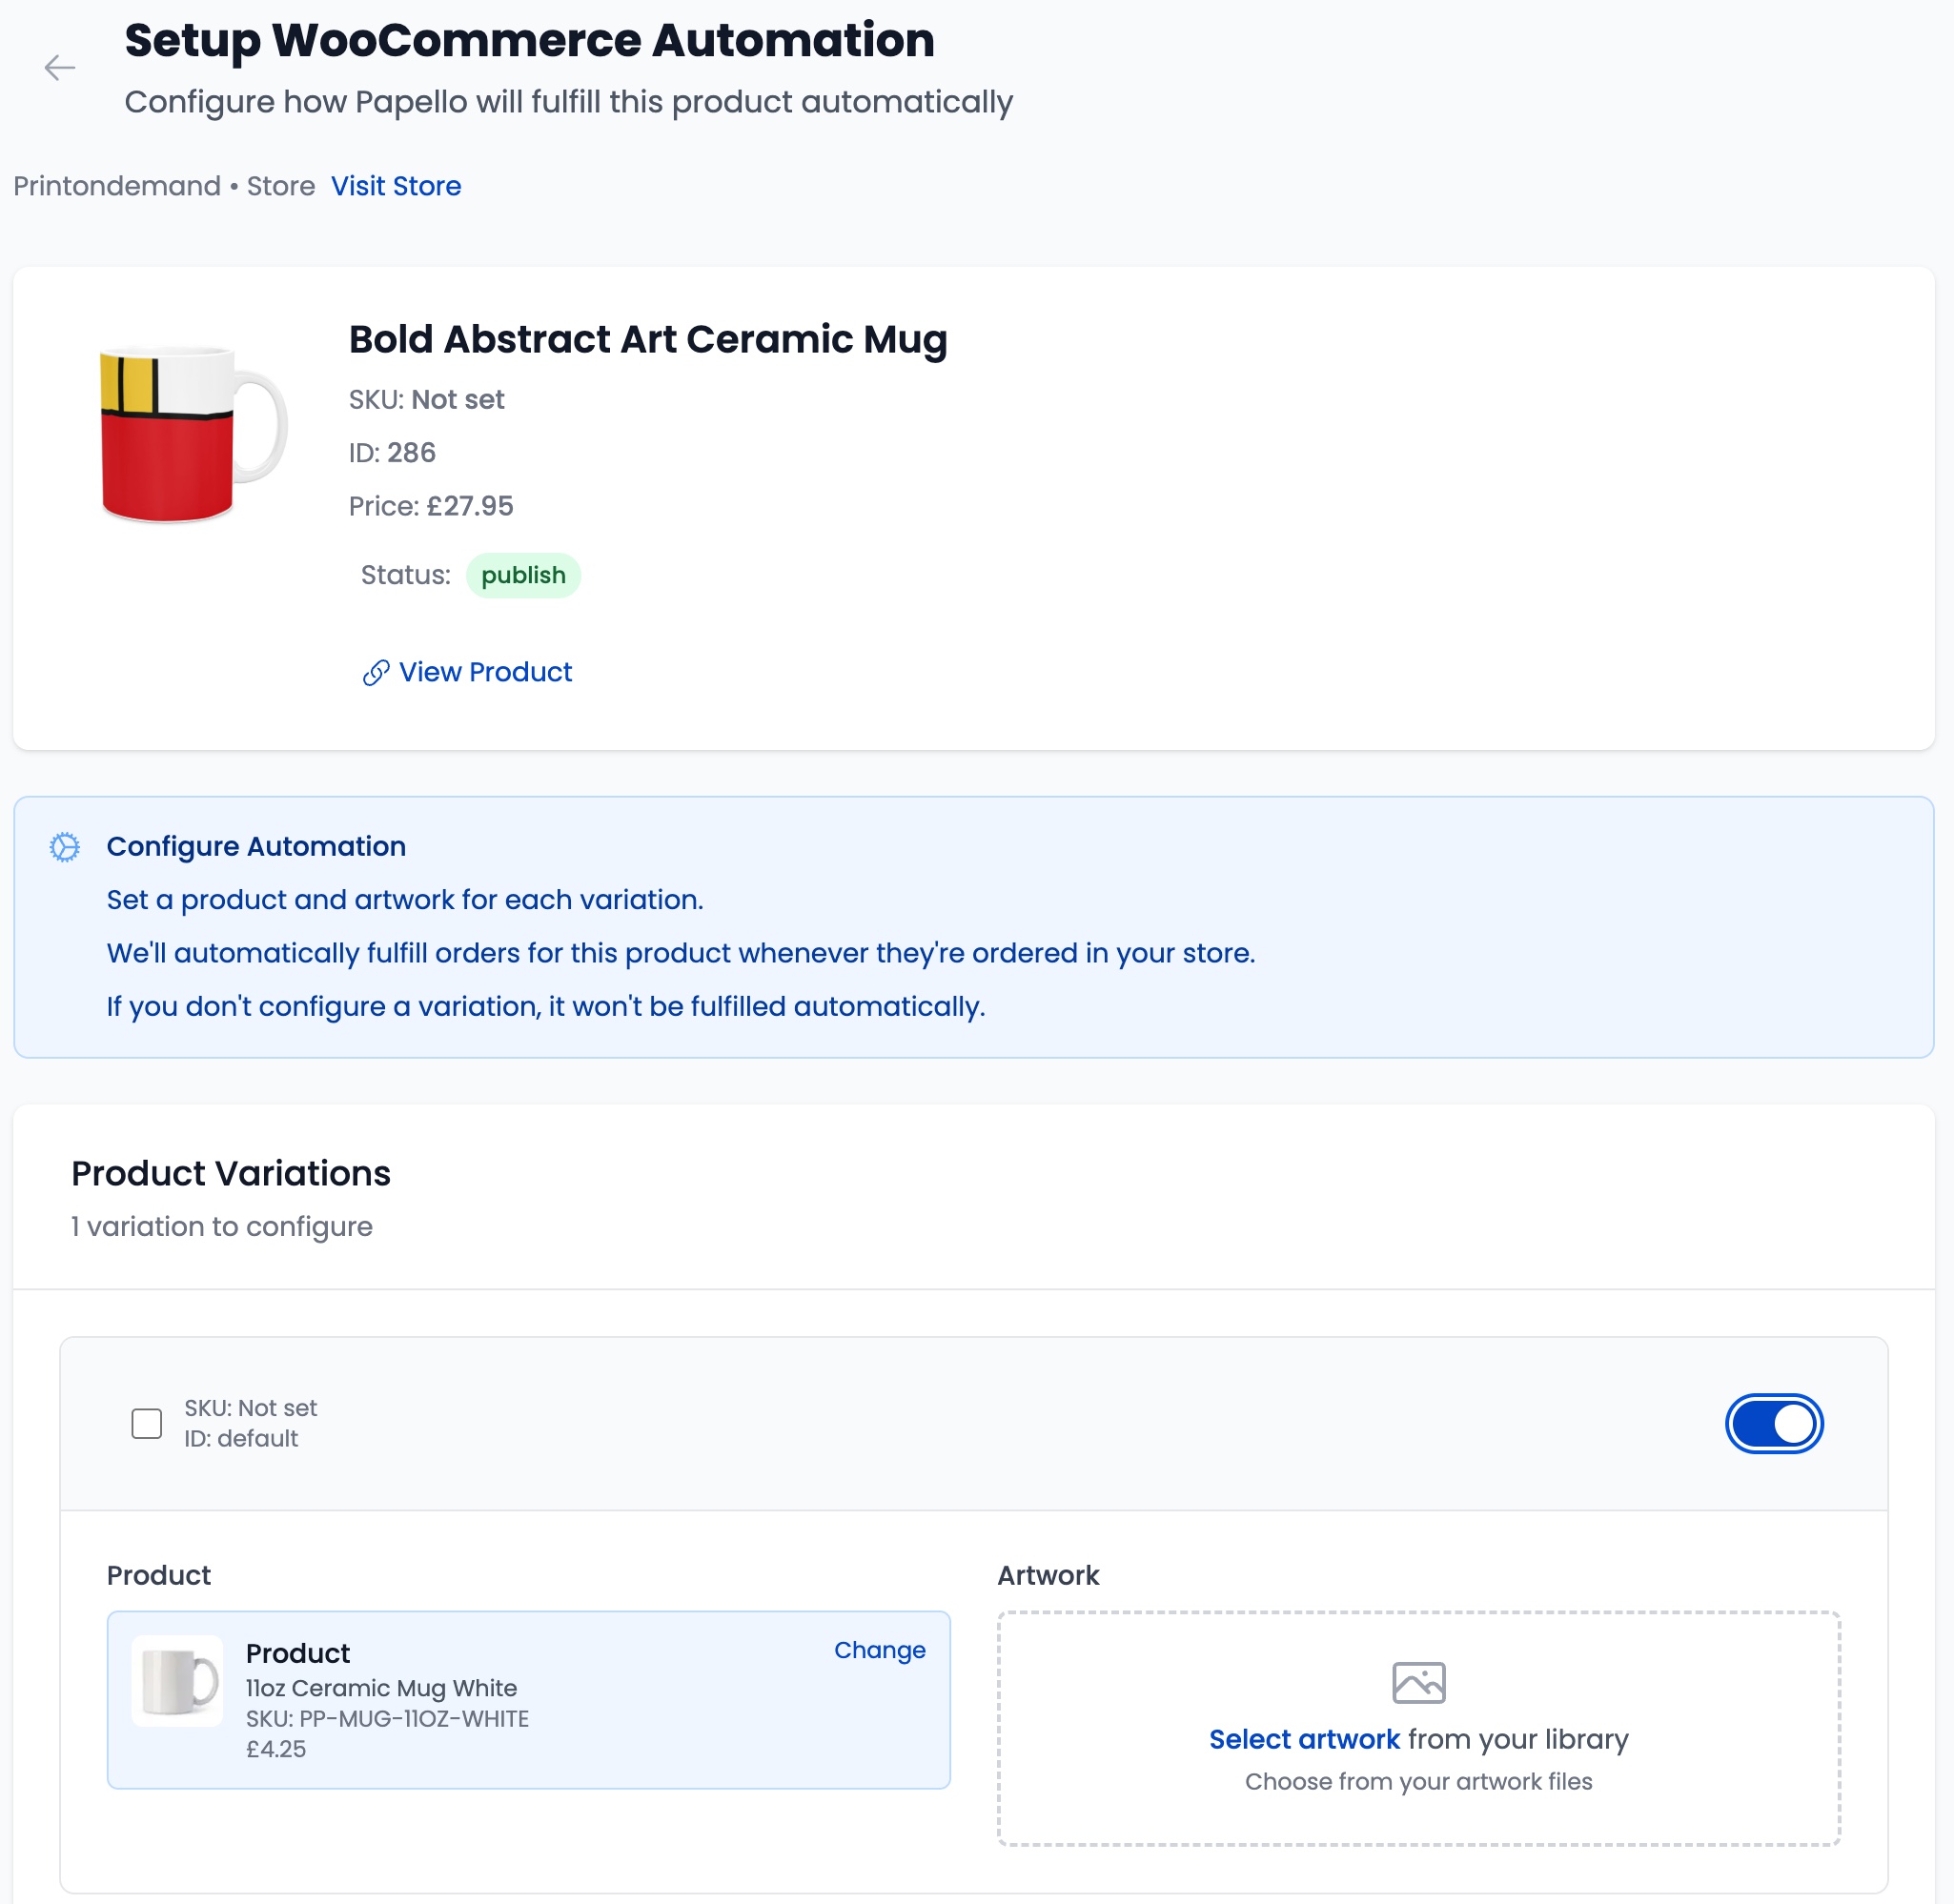Disable the variation automation toggle

pos(1773,1423)
